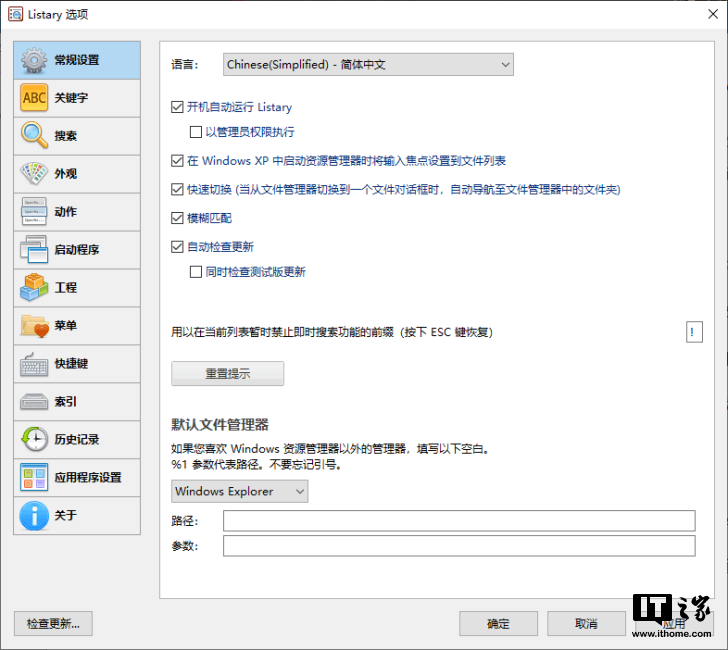Screen dimensions: 728x650
Task: Click the 应用 button
Action: pos(674,624)
